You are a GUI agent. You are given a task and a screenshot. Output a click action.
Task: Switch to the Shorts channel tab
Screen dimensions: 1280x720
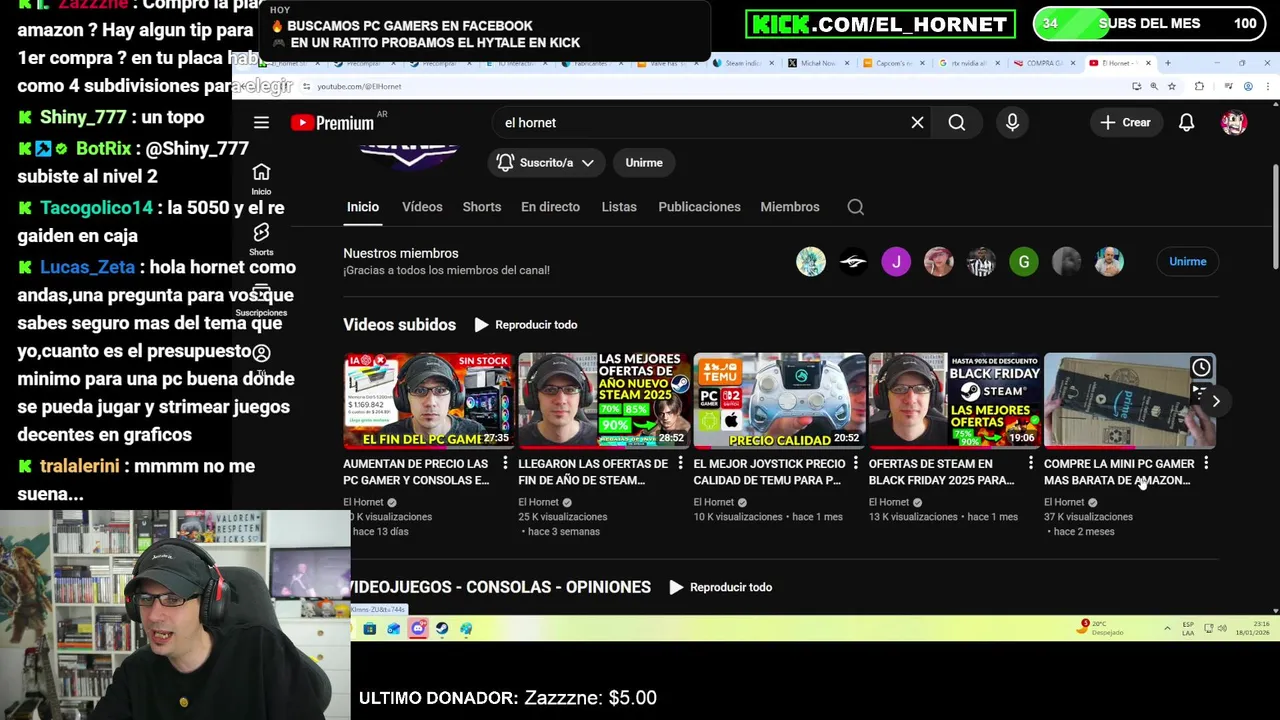[482, 207]
